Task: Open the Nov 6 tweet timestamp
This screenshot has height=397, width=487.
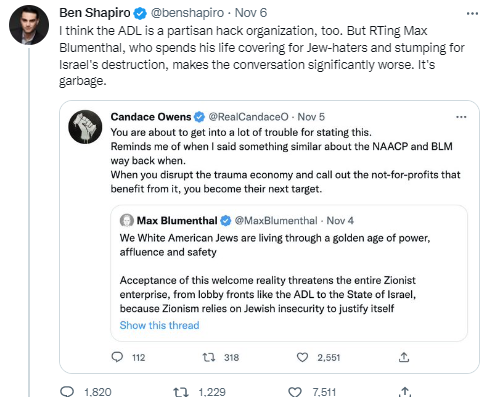Action: click(251, 13)
